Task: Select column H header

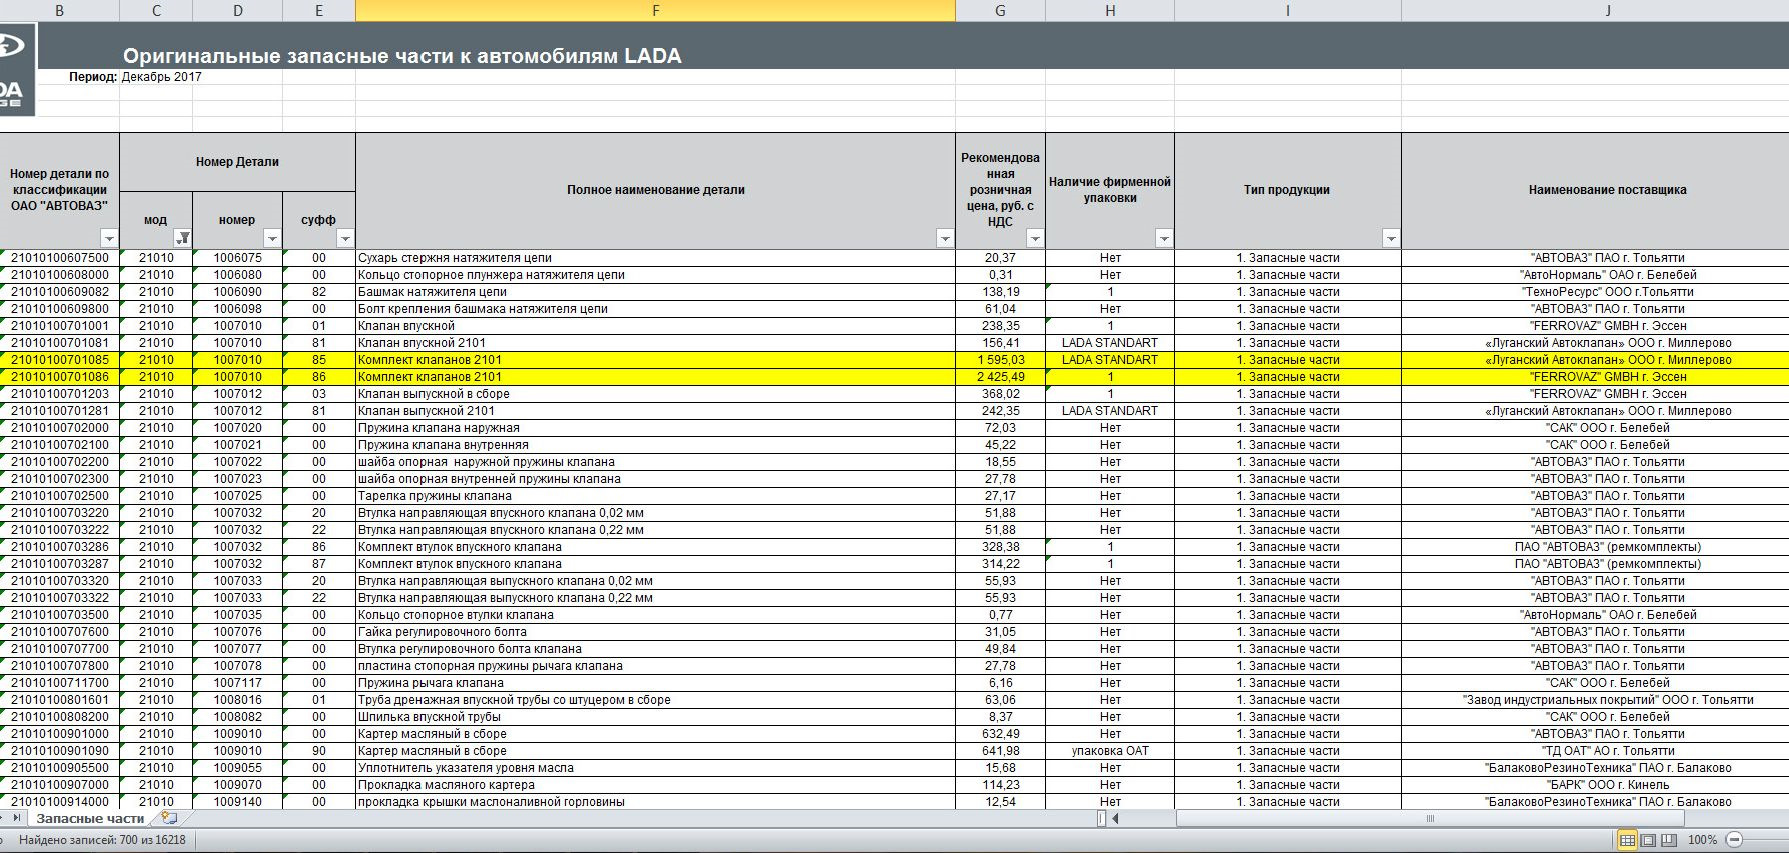Action: pyautogui.click(x=1110, y=10)
